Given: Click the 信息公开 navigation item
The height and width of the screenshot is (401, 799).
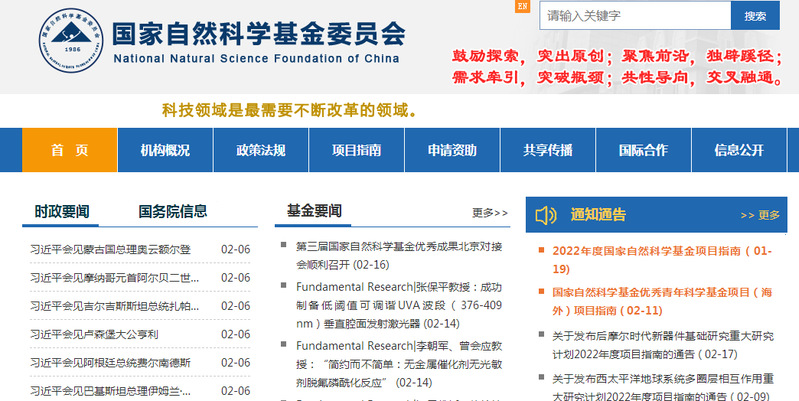Looking at the screenshot, I should coord(739,150).
